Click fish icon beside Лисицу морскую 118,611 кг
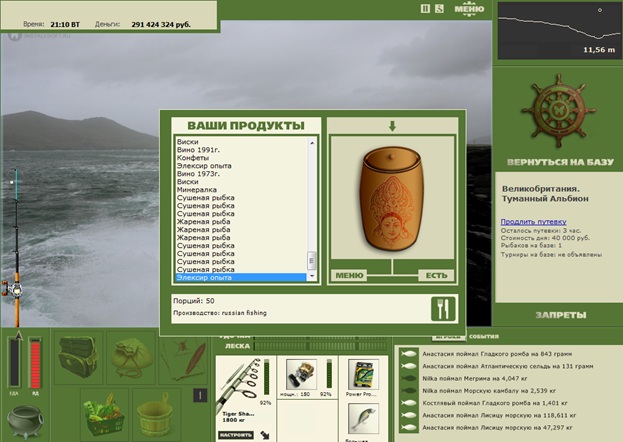This screenshot has height=442, width=623. coord(408,415)
